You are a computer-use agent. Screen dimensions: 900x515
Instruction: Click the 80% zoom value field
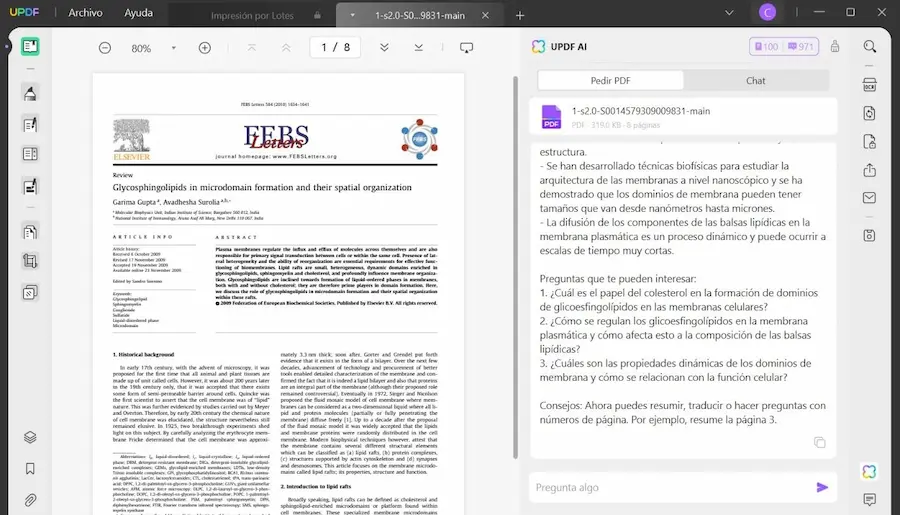tap(141, 48)
